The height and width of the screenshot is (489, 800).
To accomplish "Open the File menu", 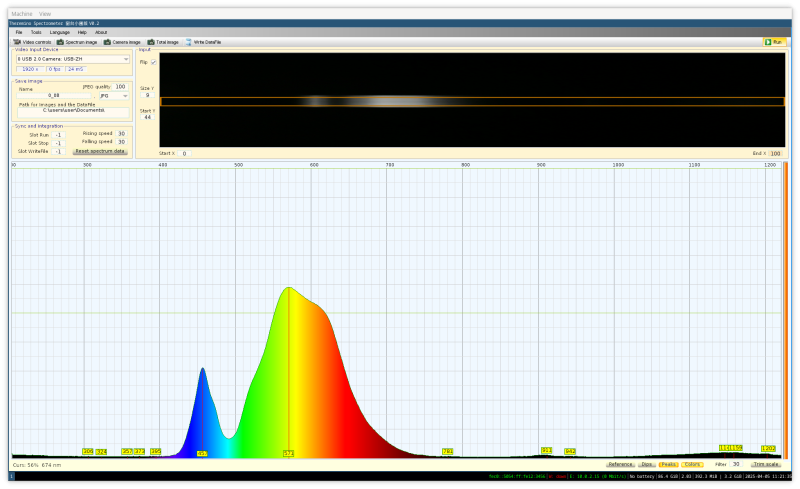I will click(x=19, y=32).
